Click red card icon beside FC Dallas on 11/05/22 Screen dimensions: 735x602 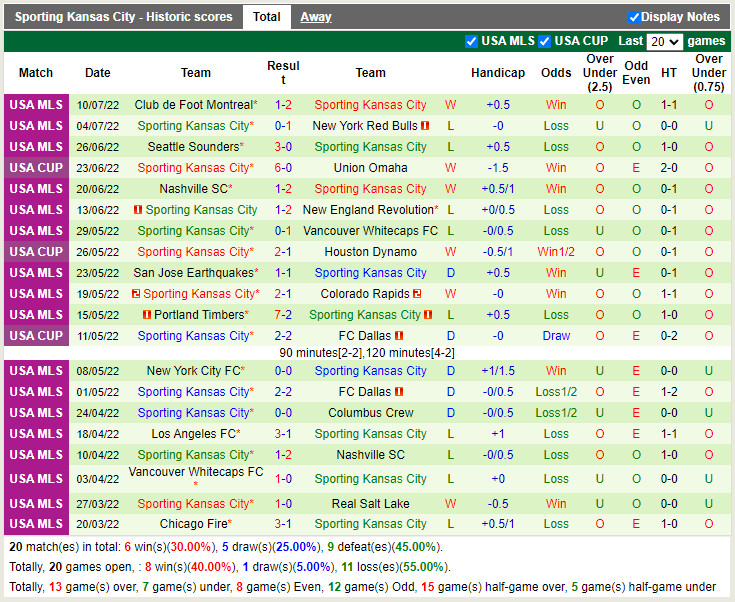[399, 336]
